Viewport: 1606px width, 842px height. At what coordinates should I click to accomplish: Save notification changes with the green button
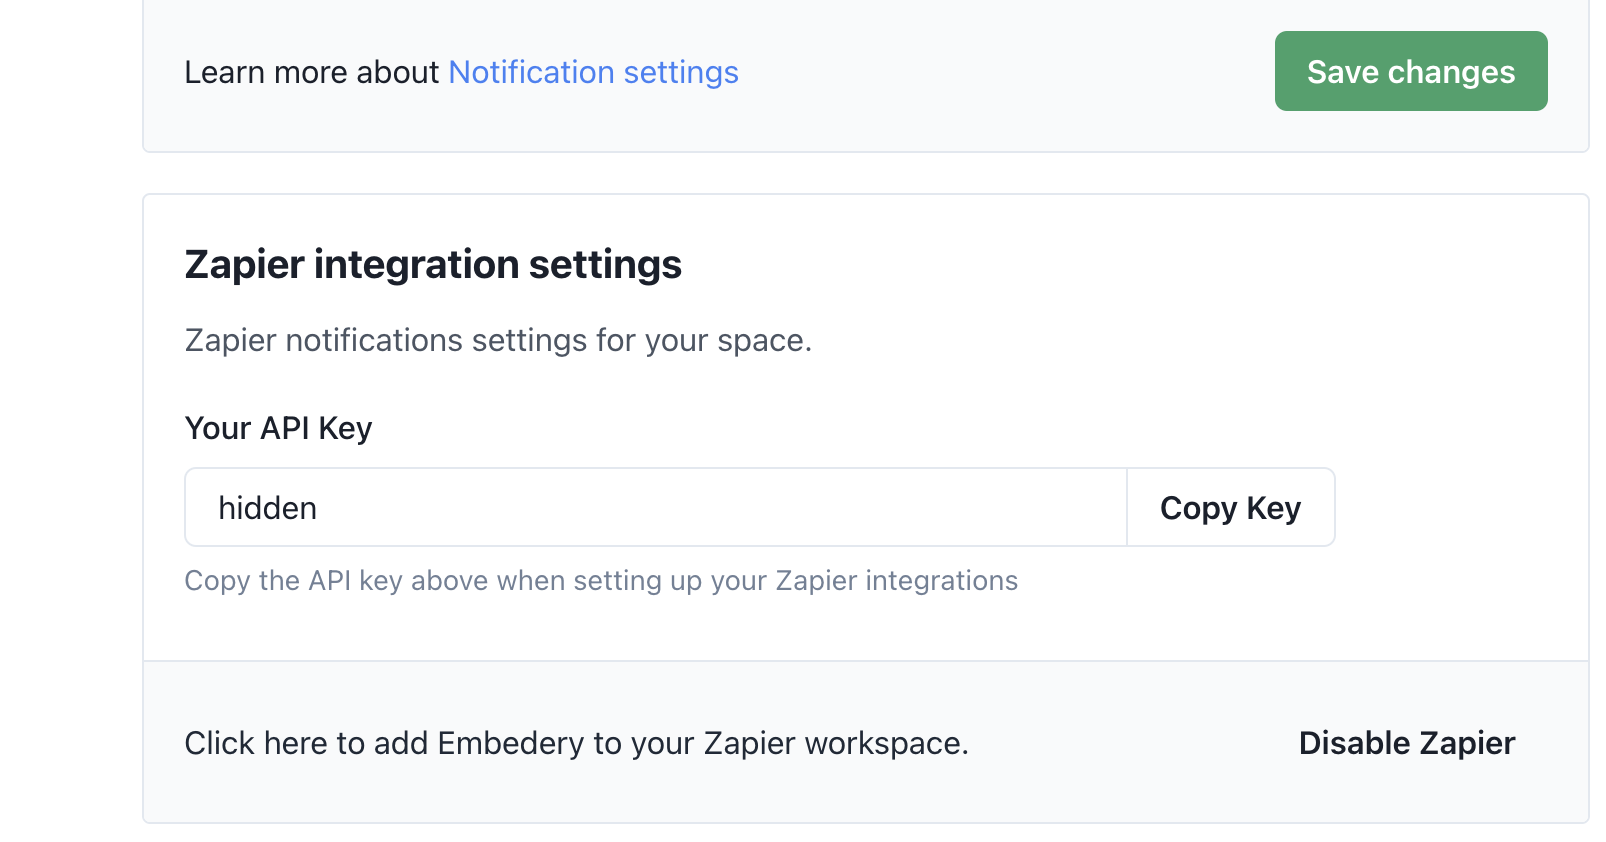click(1411, 71)
